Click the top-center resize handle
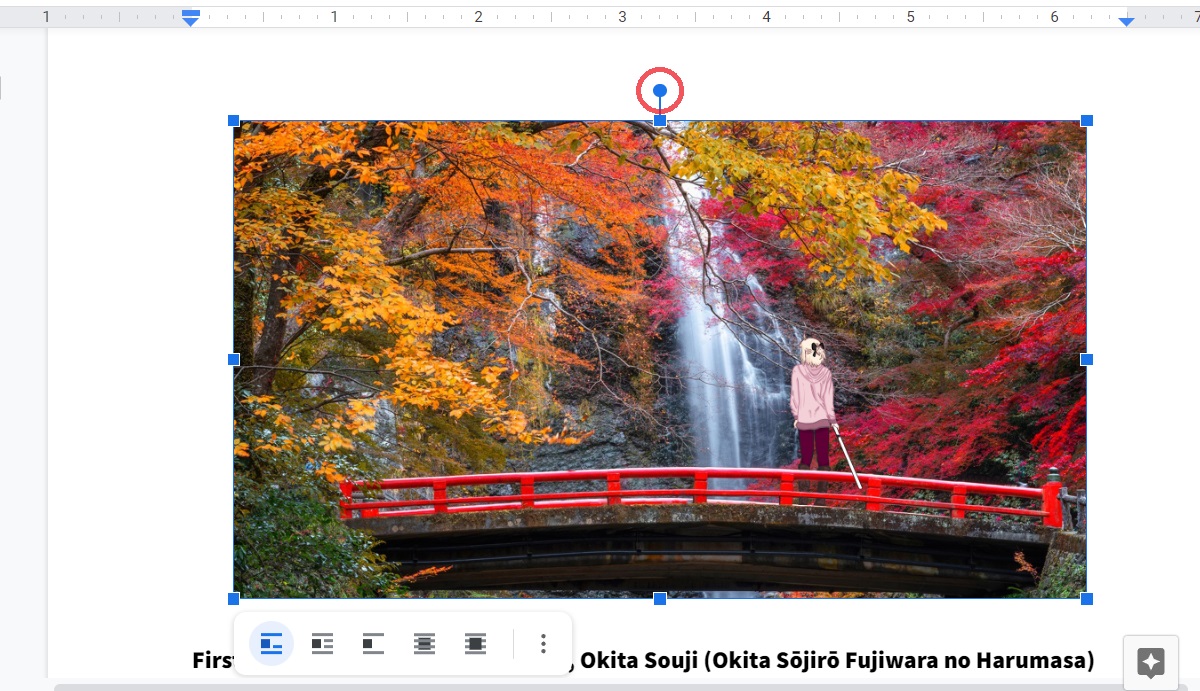Screen dimensions: 1200x691 coord(660,121)
